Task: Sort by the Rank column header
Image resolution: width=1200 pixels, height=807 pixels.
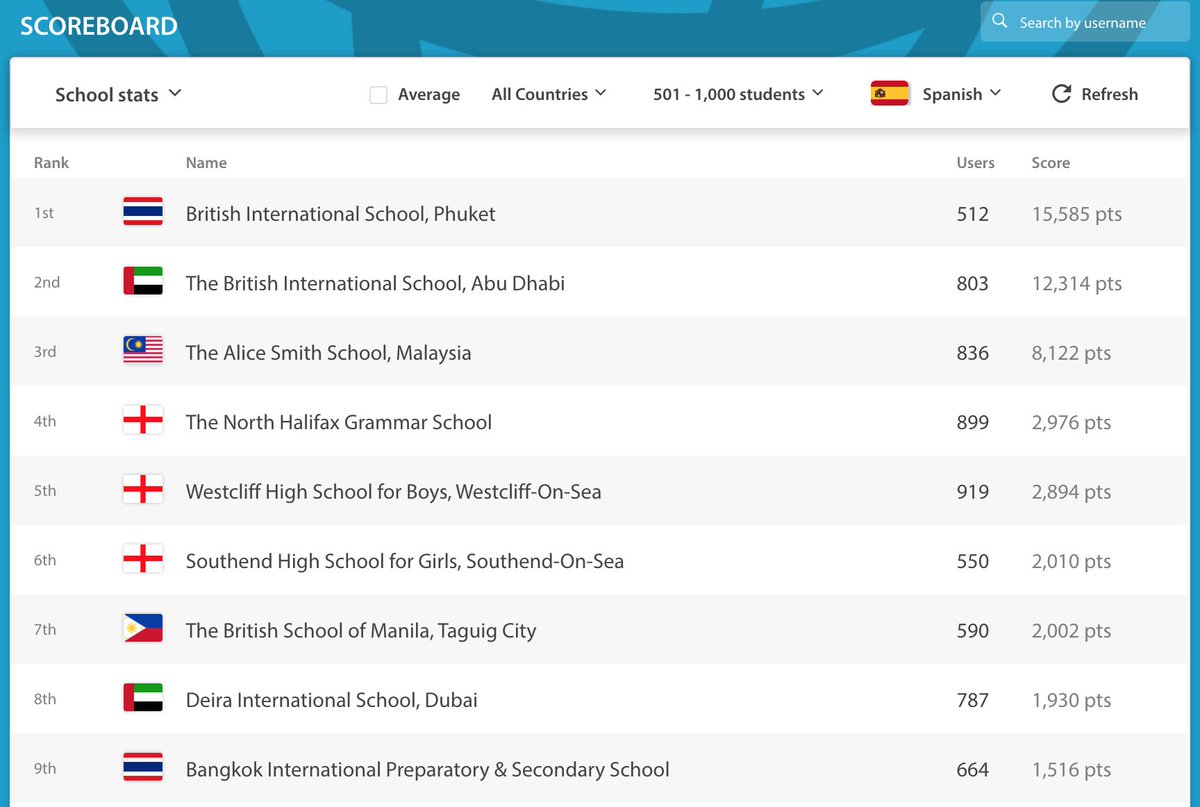Action: (52, 162)
